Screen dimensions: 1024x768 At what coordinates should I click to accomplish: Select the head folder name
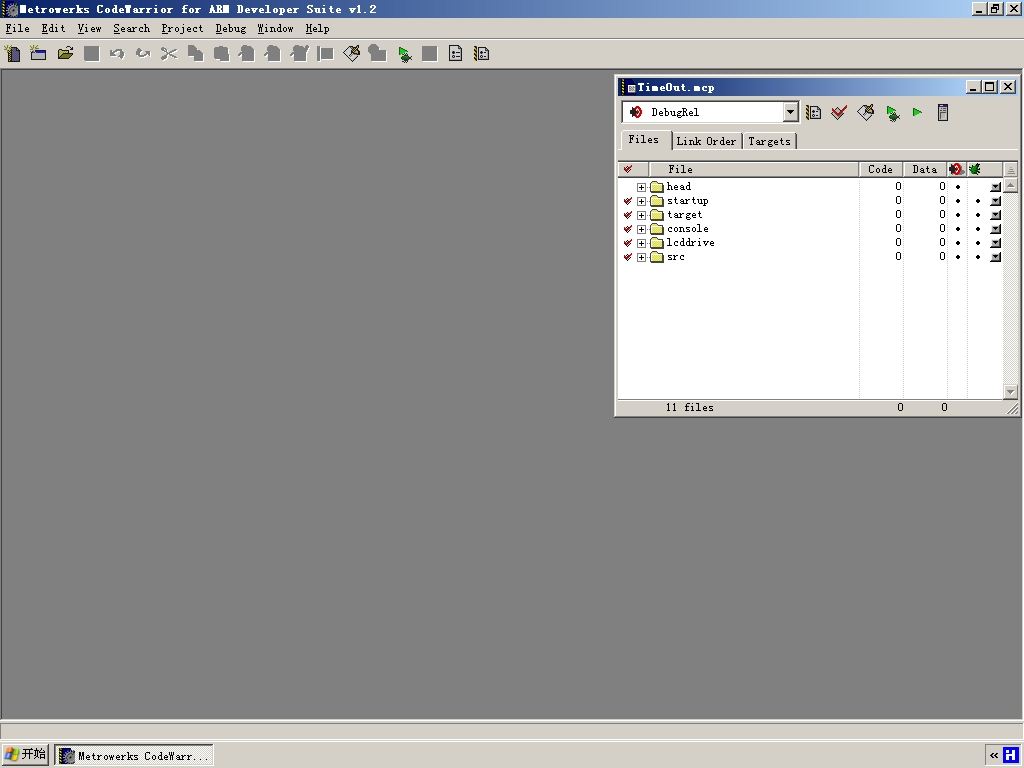(x=679, y=187)
